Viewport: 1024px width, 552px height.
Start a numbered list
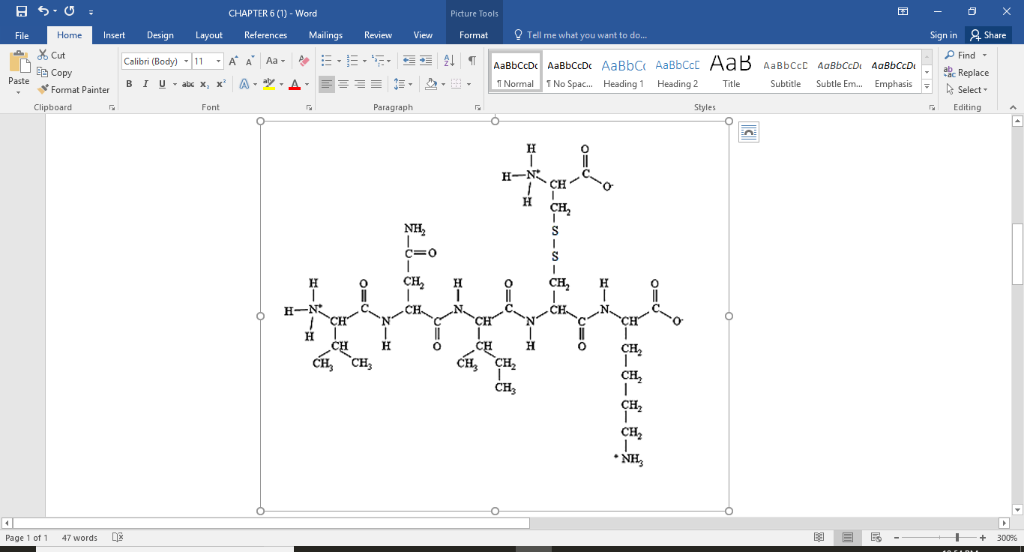click(353, 61)
